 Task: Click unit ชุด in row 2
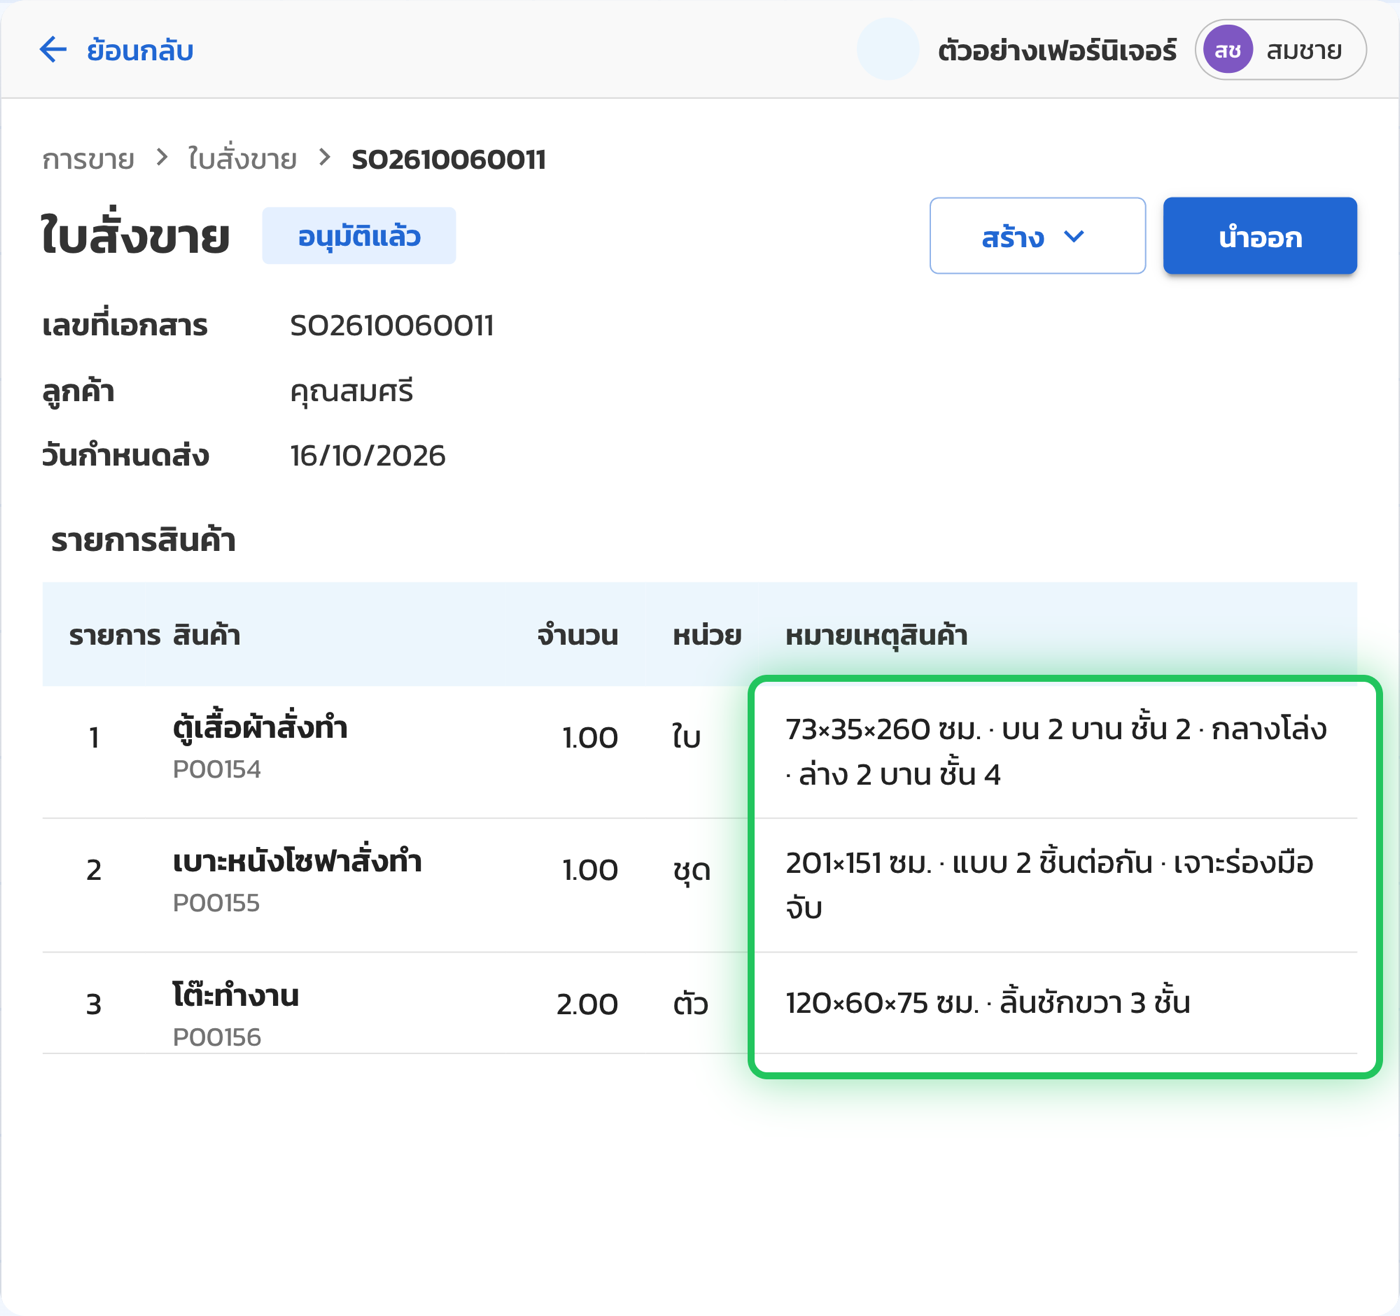point(691,870)
